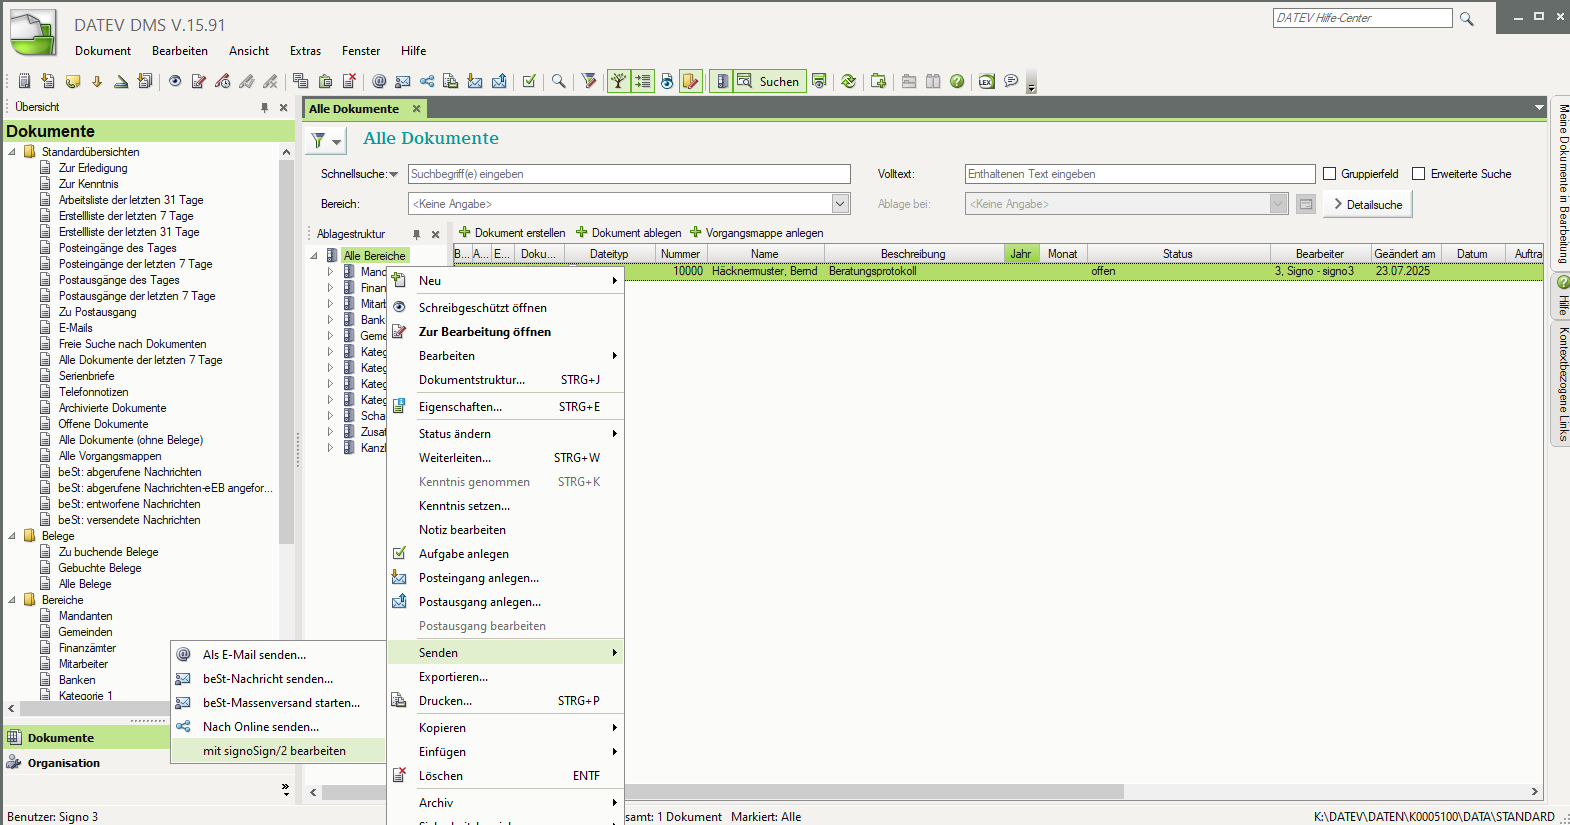
Task: Open the Kontextbezogene Links side tab
Action: pyautogui.click(x=1562, y=384)
